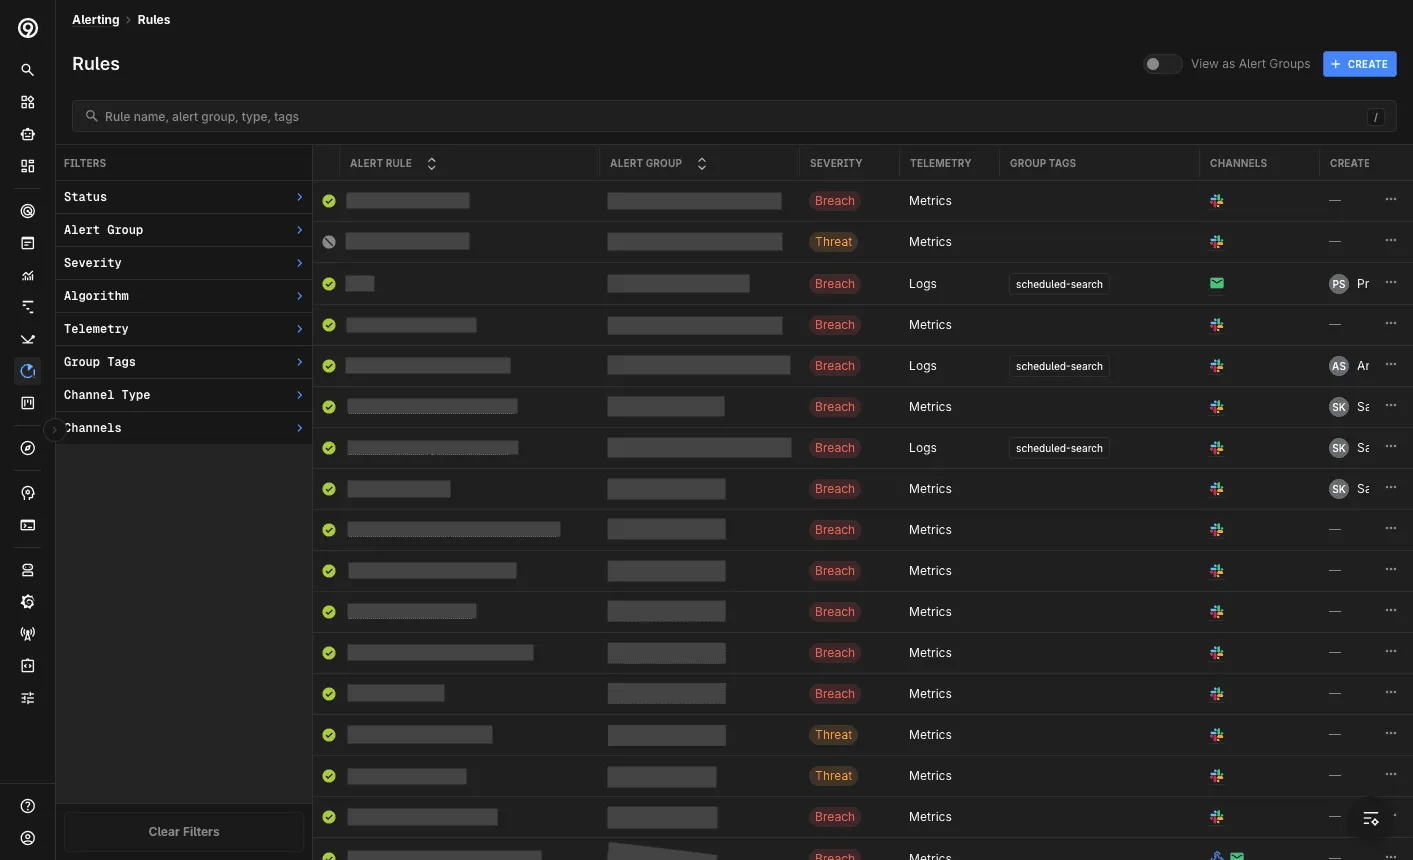Focus the rule name search field
This screenshot has width=1413, height=860.
[734, 116]
